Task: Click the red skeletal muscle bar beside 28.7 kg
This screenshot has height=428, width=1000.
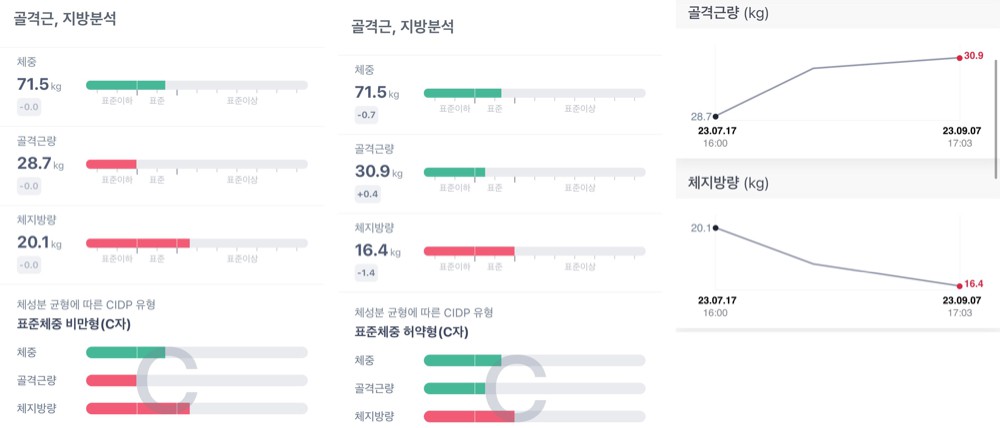Action: click(111, 164)
